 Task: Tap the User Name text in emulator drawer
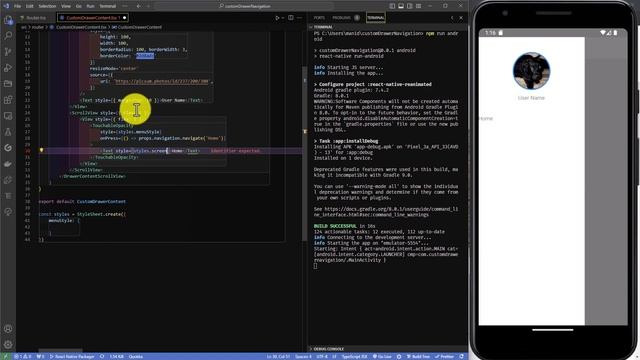531,98
